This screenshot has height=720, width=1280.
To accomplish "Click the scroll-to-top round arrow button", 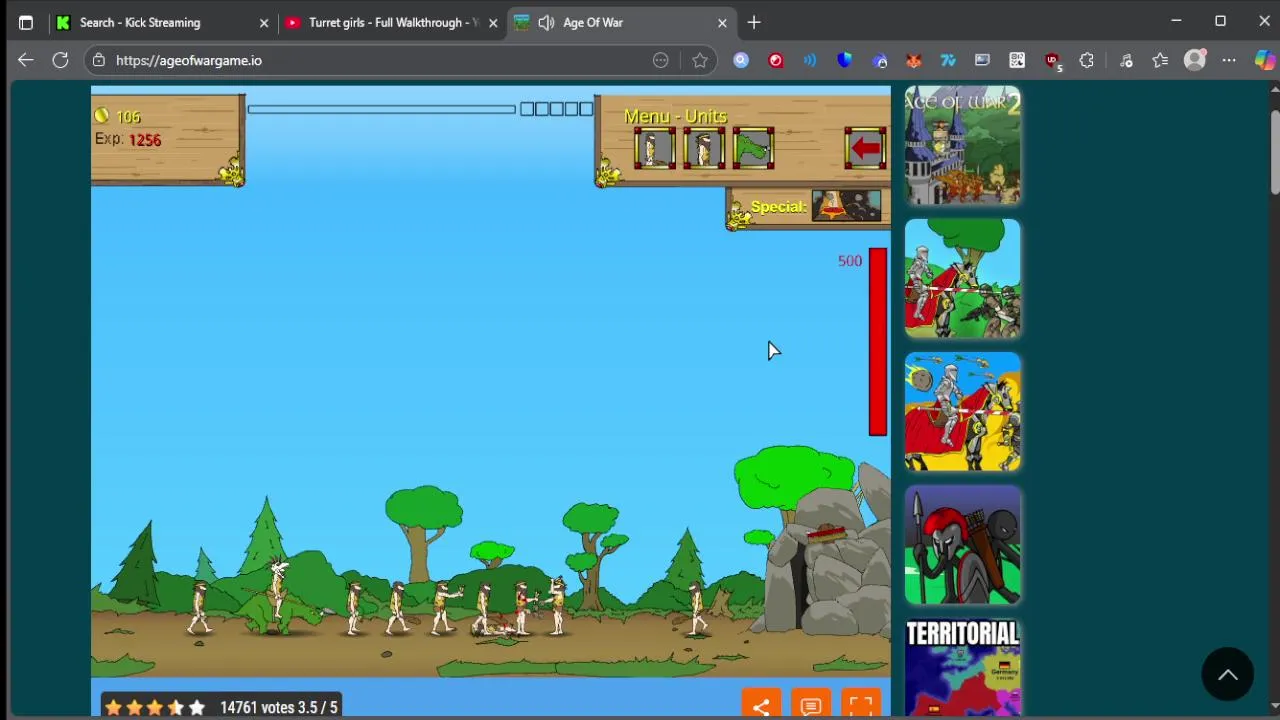I will point(1228,675).
